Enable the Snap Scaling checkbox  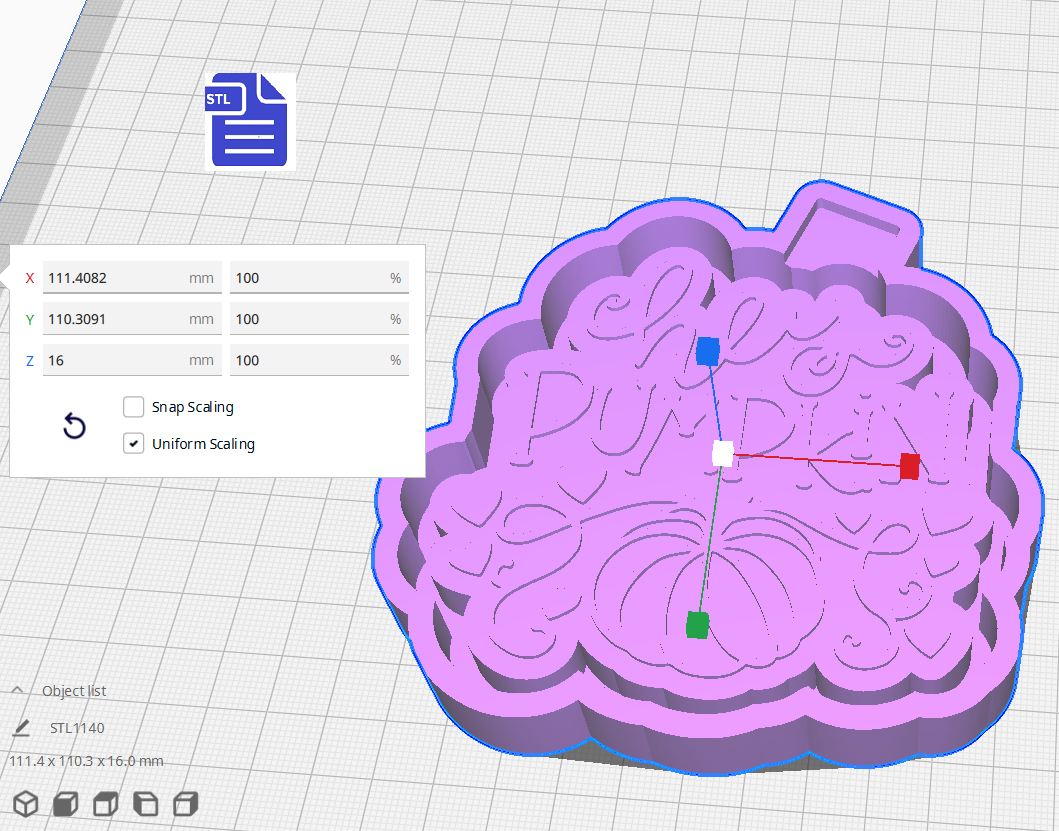(134, 407)
